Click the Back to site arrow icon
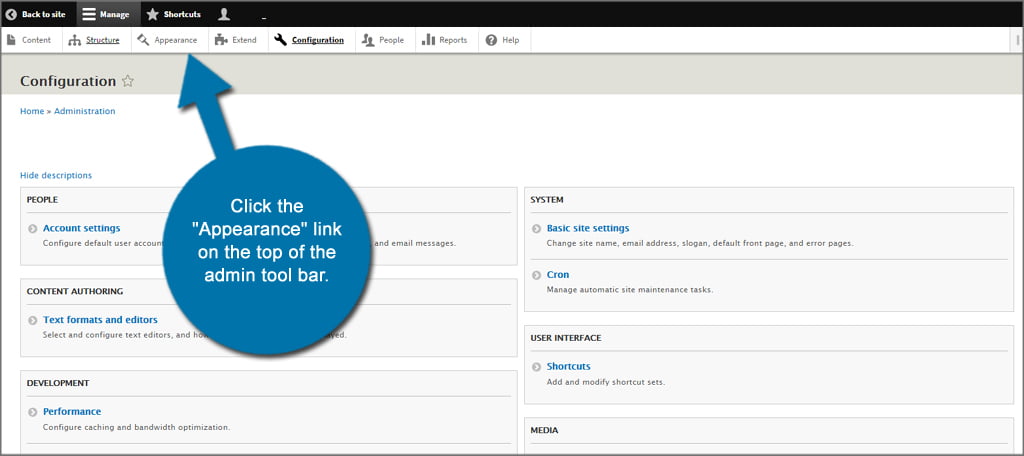Screen dimensions: 1024x456 click(x=11, y=14)
